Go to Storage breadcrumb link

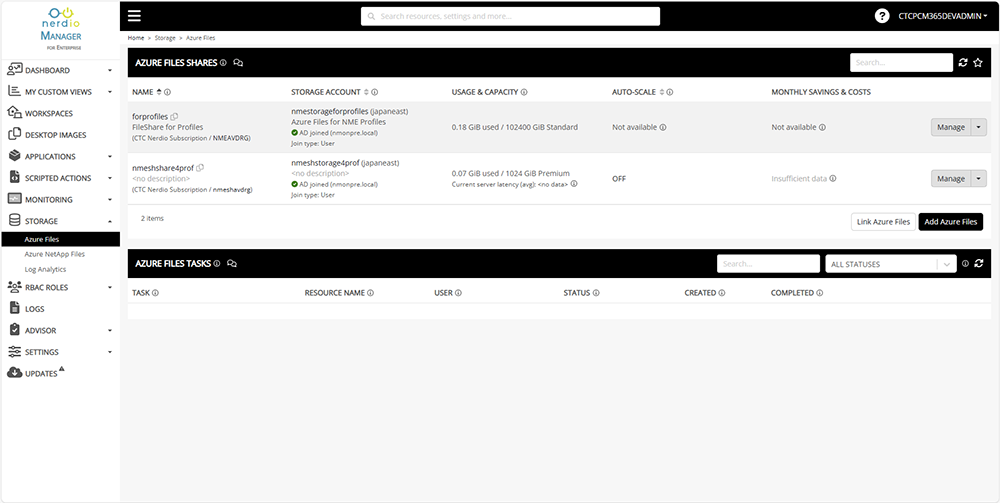click(165, 38)
